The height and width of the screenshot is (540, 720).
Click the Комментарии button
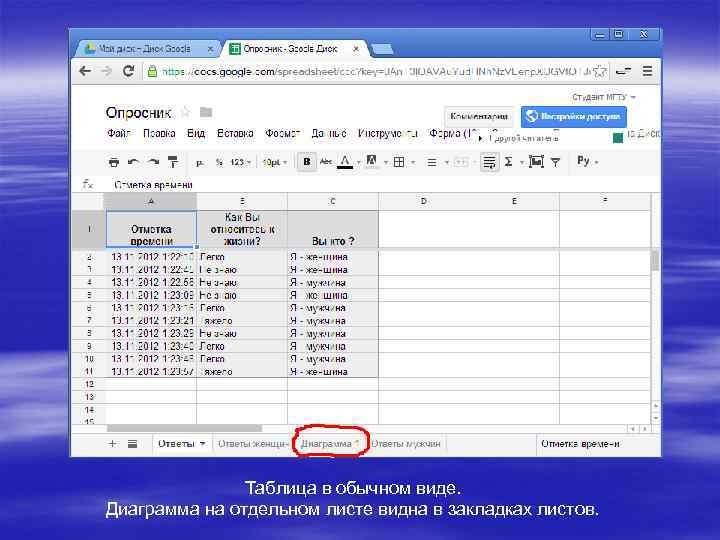[x=479, y=116]
